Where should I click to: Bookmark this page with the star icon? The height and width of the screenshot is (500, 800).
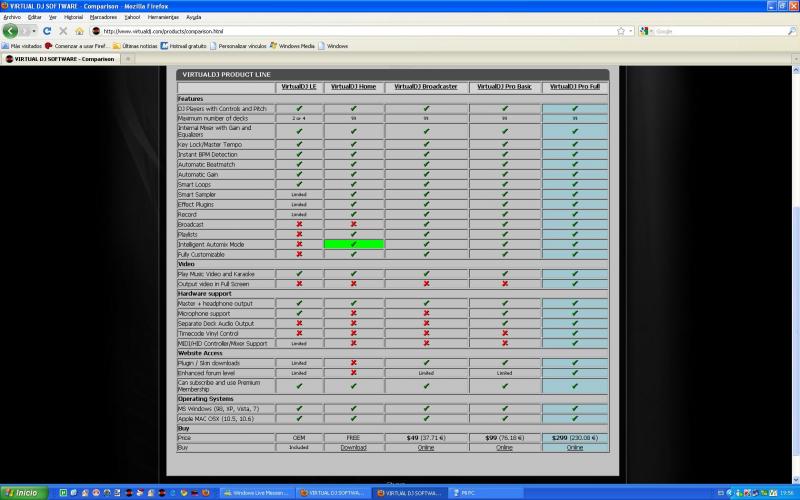(621, 31)
